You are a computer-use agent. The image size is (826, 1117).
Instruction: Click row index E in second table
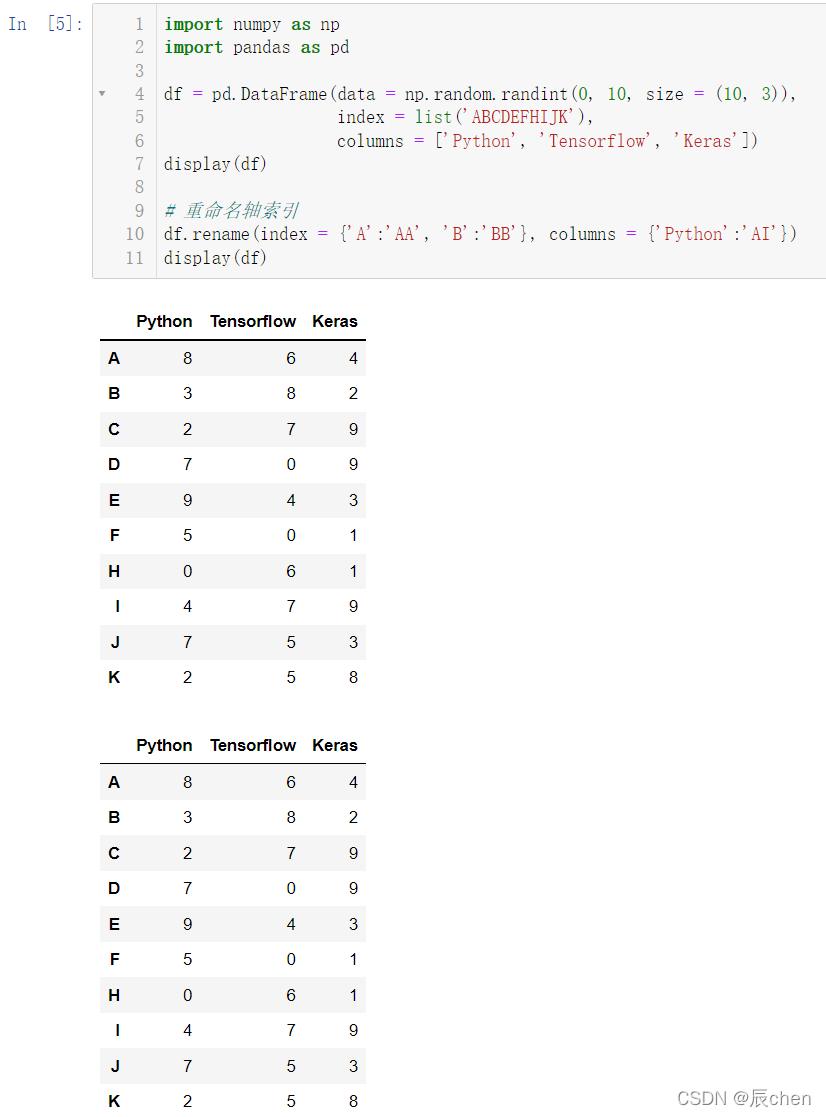coord(114,924)
